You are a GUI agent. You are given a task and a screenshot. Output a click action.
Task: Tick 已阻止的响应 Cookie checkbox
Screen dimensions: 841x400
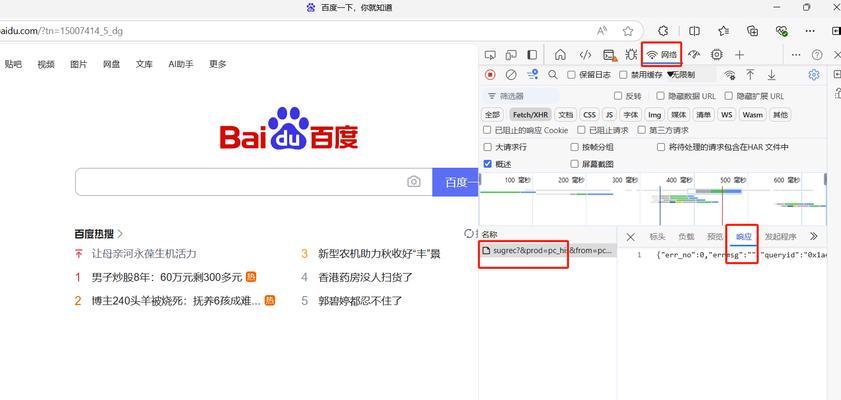coord(487,130)
